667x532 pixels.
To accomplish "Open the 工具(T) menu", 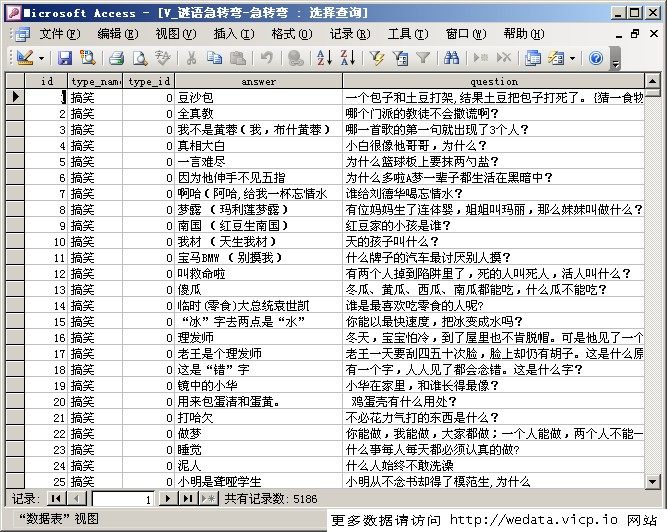I will [x=408, y=34].
